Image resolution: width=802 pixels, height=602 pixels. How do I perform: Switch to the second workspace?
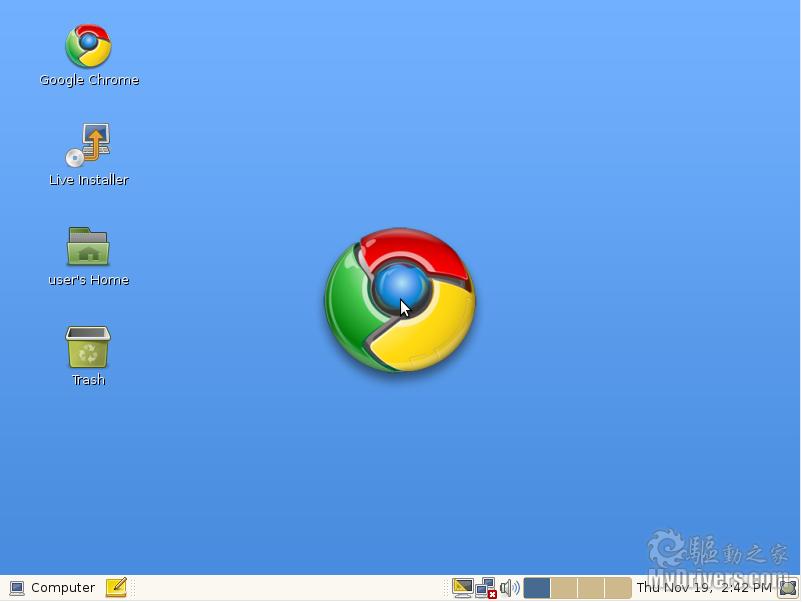(x=564, y=588)
